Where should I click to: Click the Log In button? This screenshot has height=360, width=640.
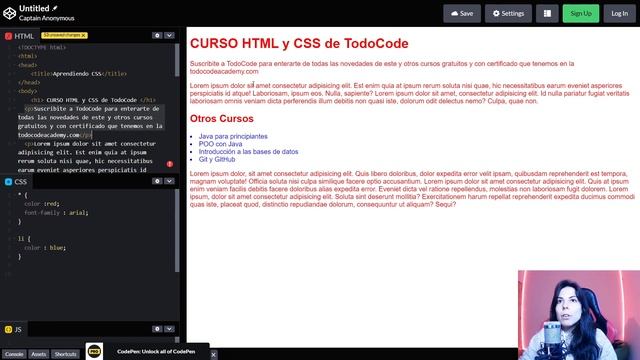pyautogui.click(x=619, y=13)
